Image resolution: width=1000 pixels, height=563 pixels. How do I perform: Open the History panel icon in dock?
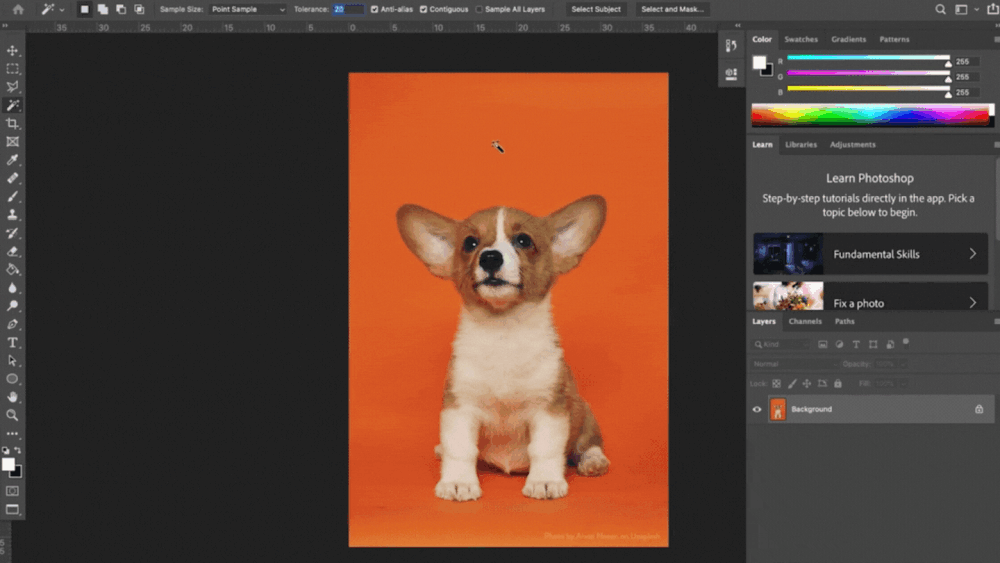click(731, 45)
